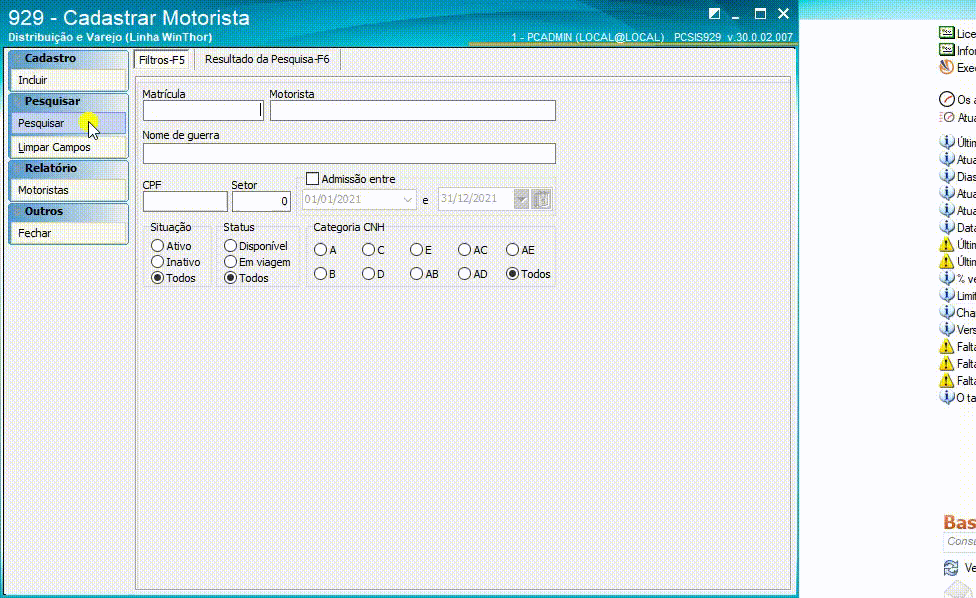Click the orange 'Exec' swirl icon
This screenshot has height=598, width=976.
pos(947,67)
